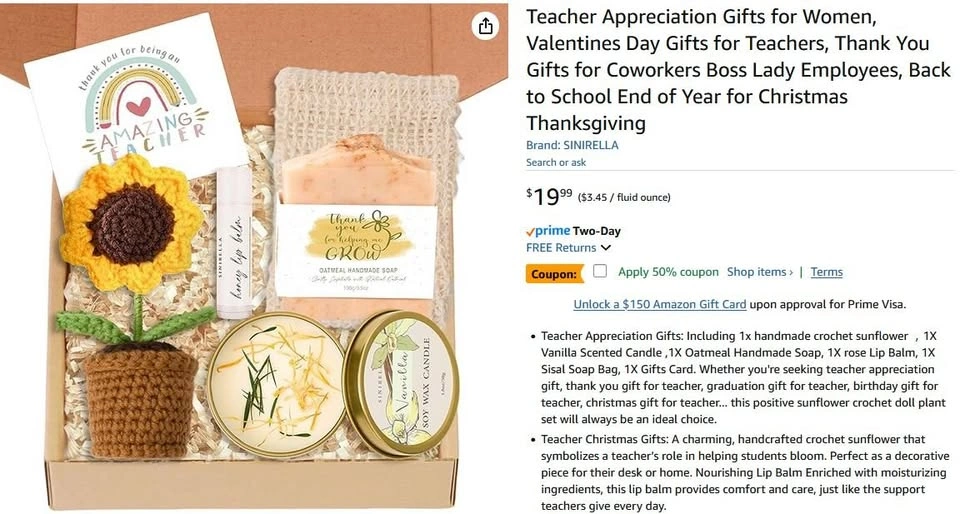Click the Search or ask field
The width and height of the screenshot is (960, 514).
coord(556,162)
